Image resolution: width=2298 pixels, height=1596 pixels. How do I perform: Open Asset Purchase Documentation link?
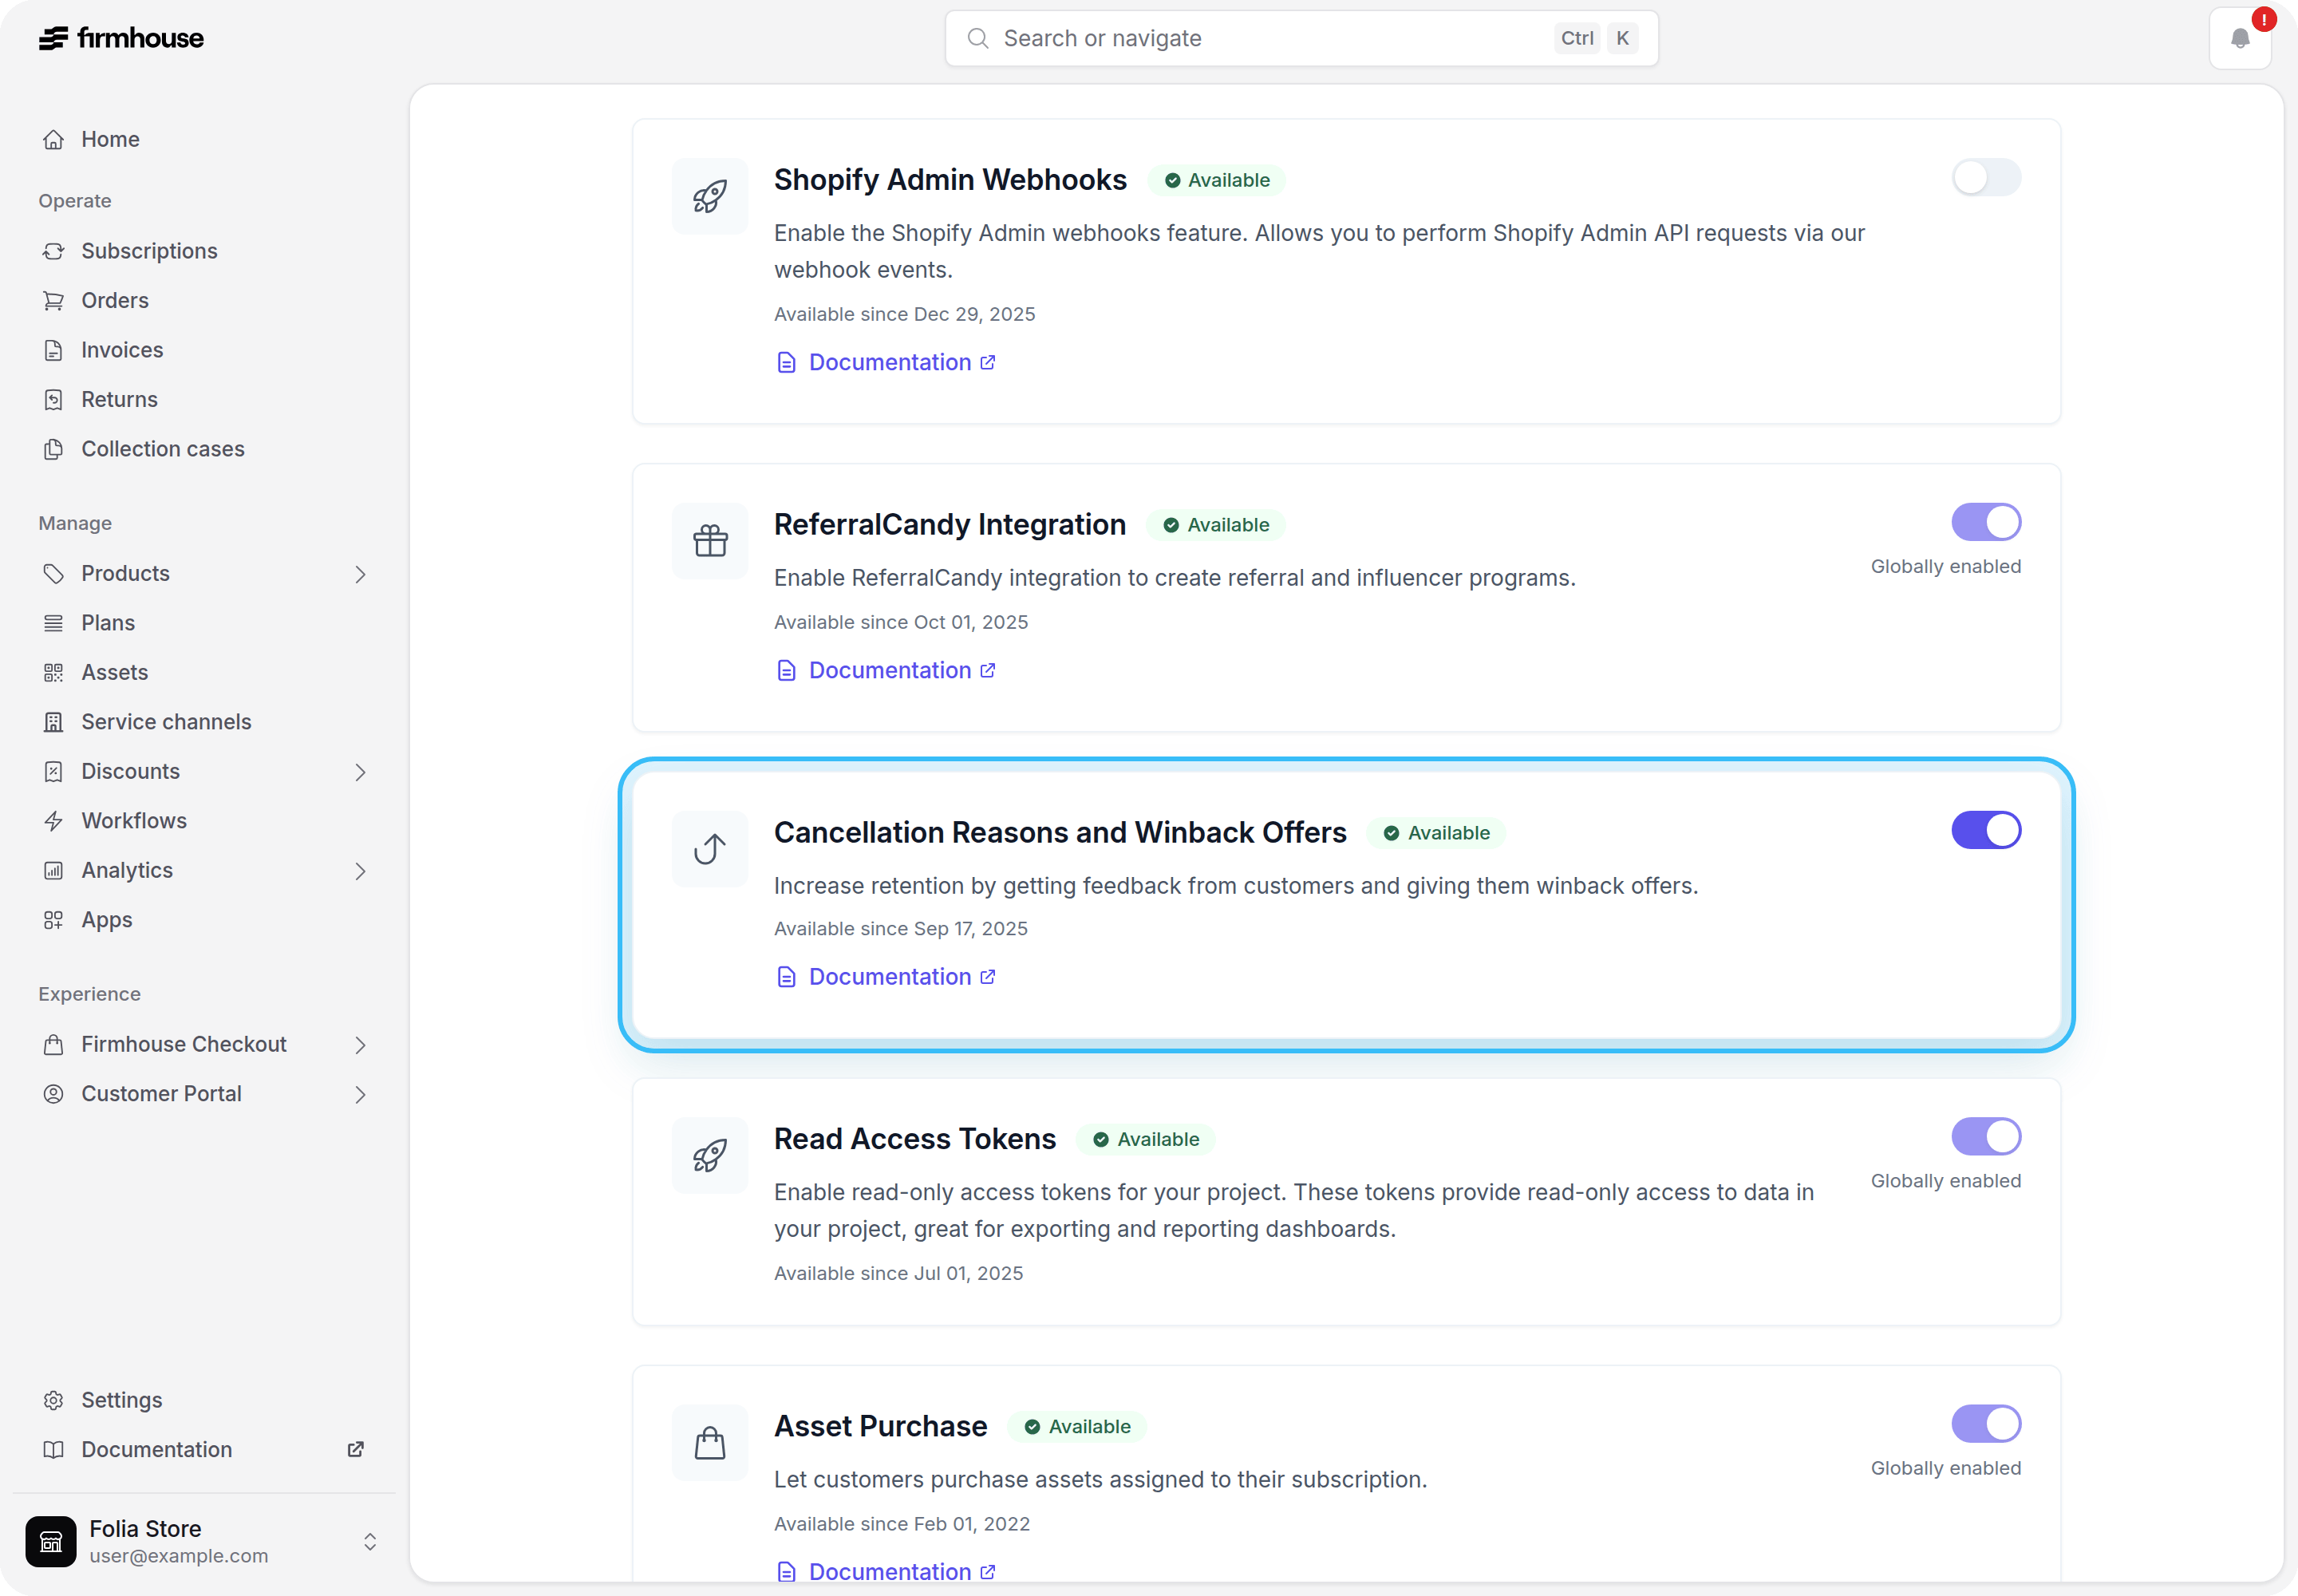(886, 1571)
